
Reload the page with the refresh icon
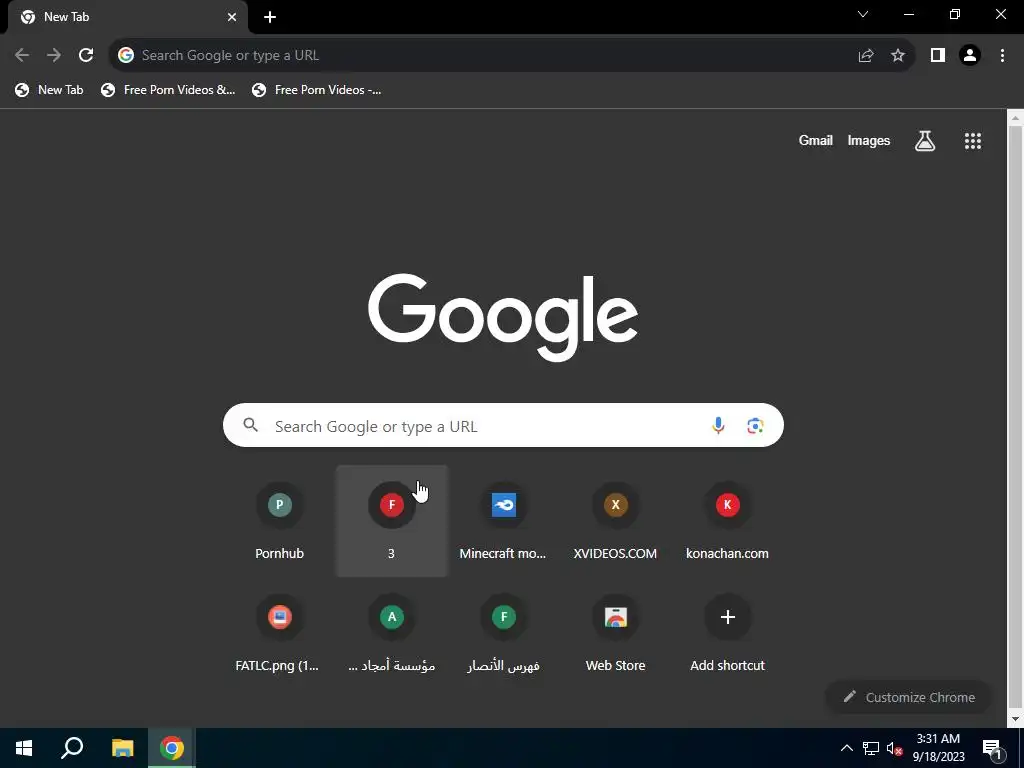(86, 56)
